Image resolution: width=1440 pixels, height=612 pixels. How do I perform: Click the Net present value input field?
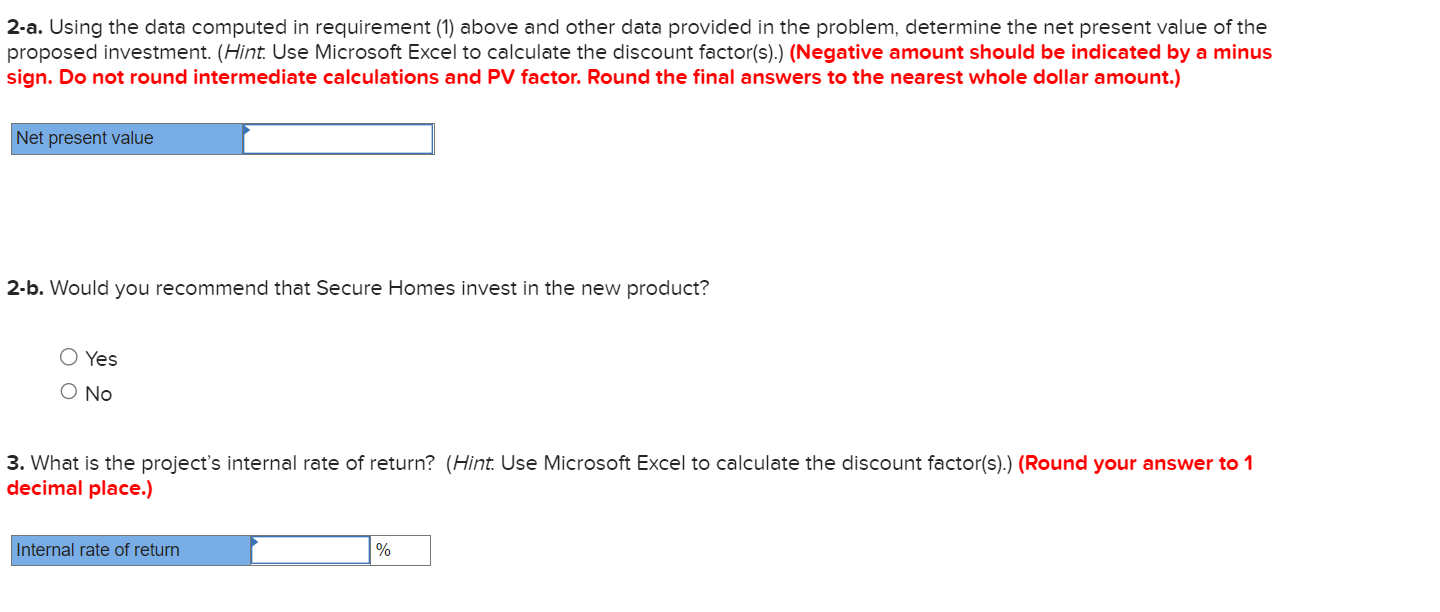click(338, 139)
